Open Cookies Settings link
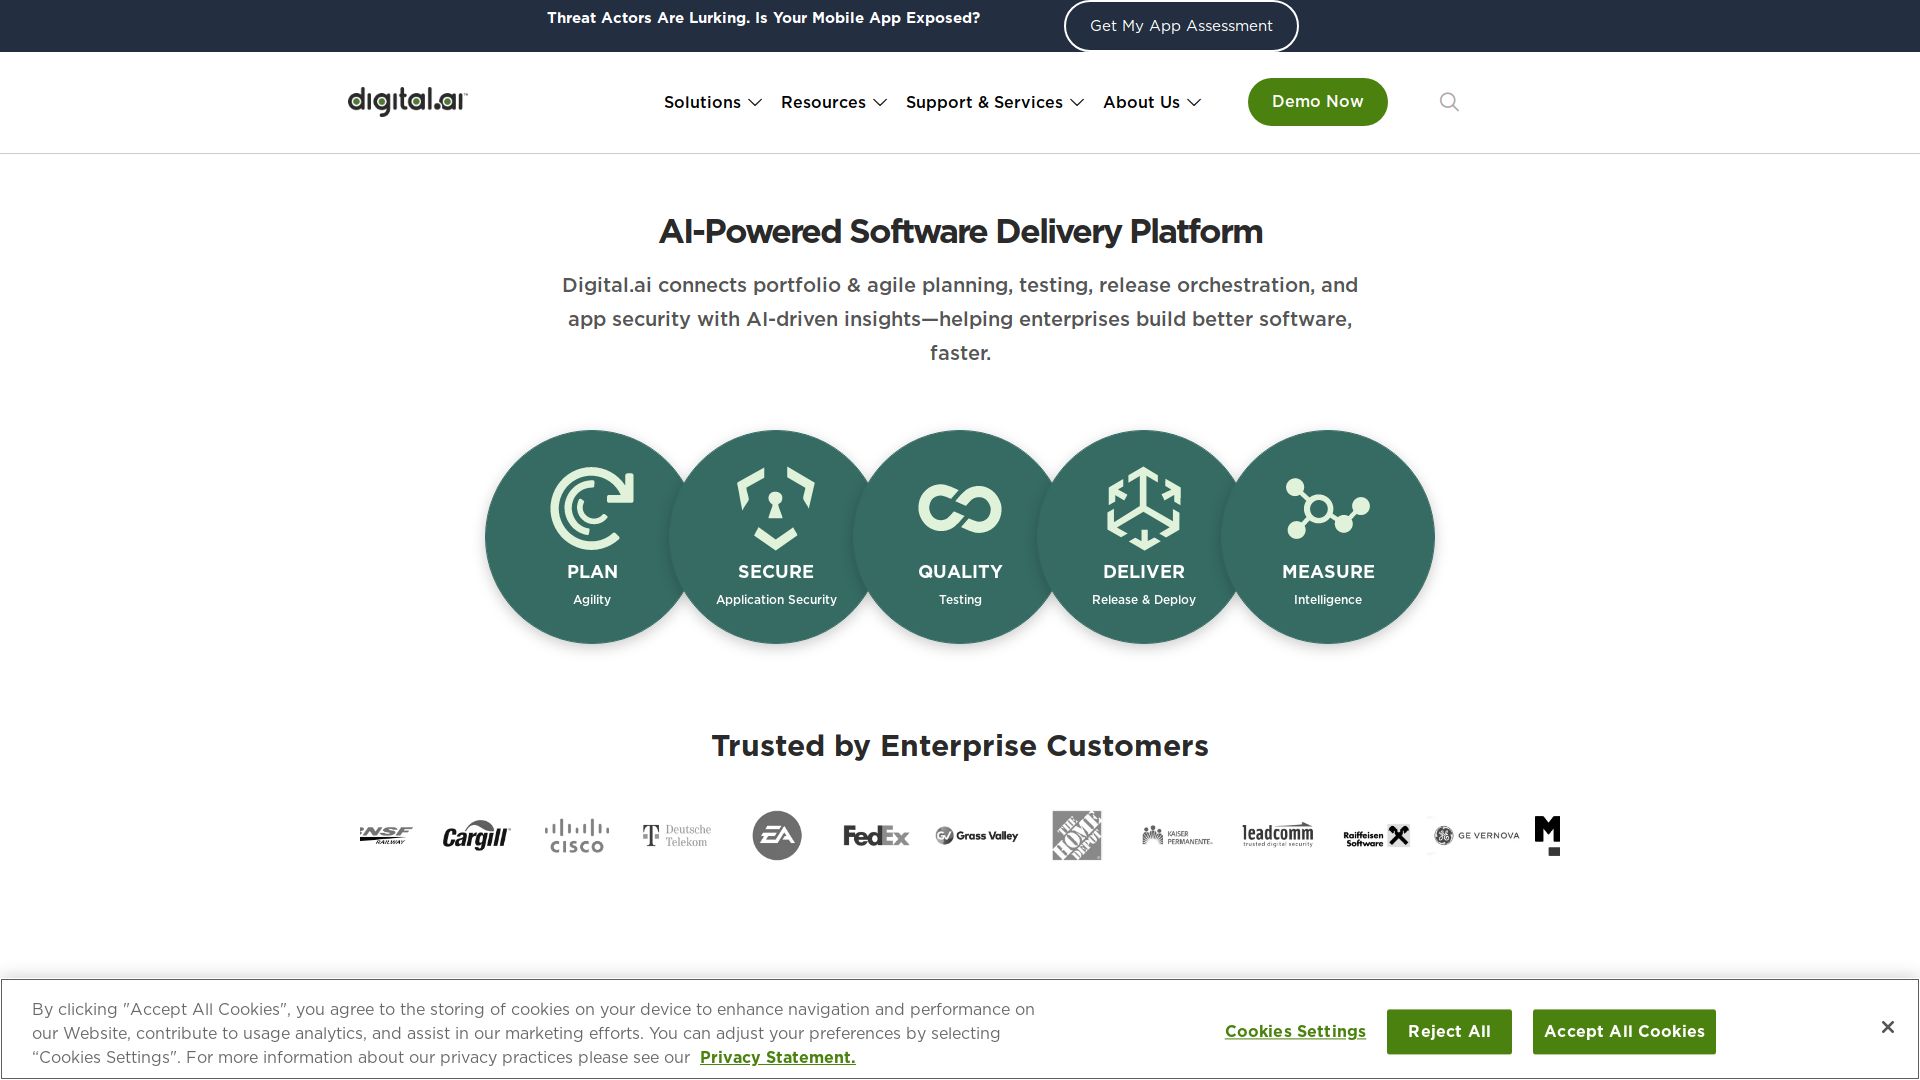 (x=1294, y=1031)
